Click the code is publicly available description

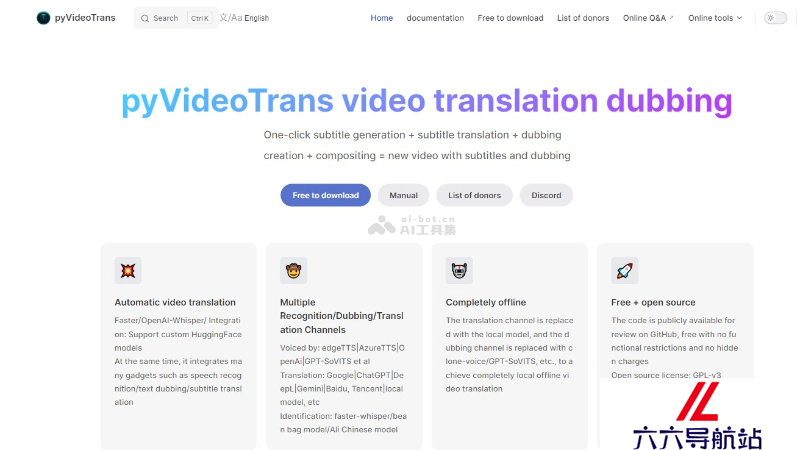point(674,341)
